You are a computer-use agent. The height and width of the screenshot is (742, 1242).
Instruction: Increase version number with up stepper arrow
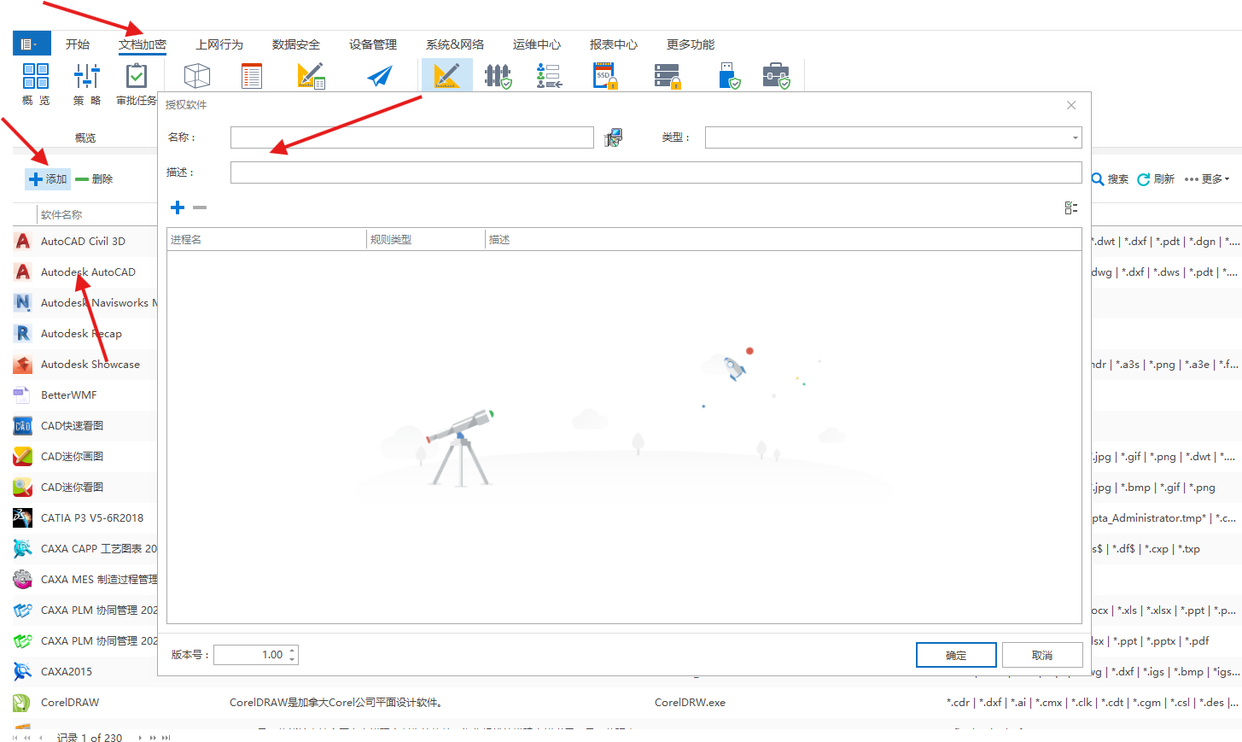coord(292,650)
